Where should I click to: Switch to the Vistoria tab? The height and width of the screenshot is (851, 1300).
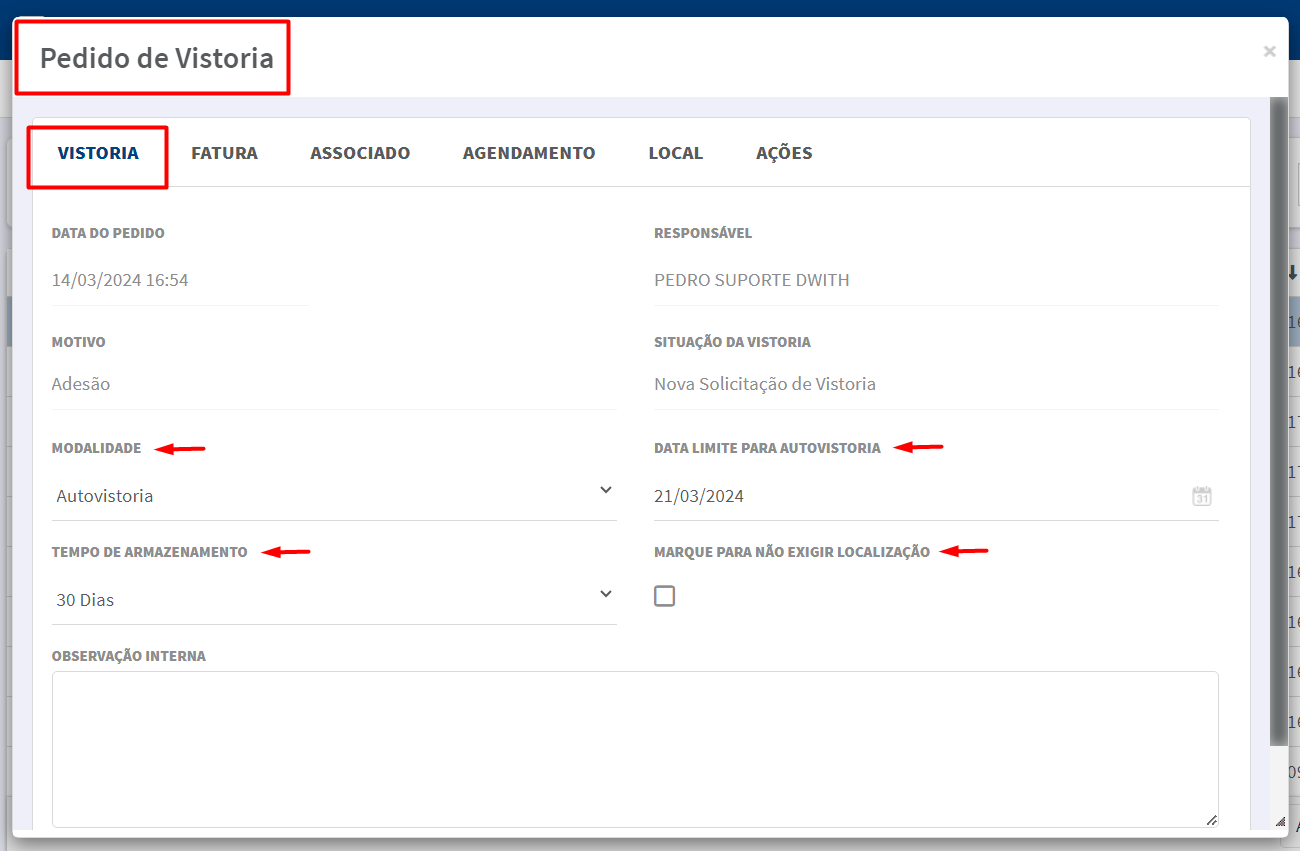point(98,153)
